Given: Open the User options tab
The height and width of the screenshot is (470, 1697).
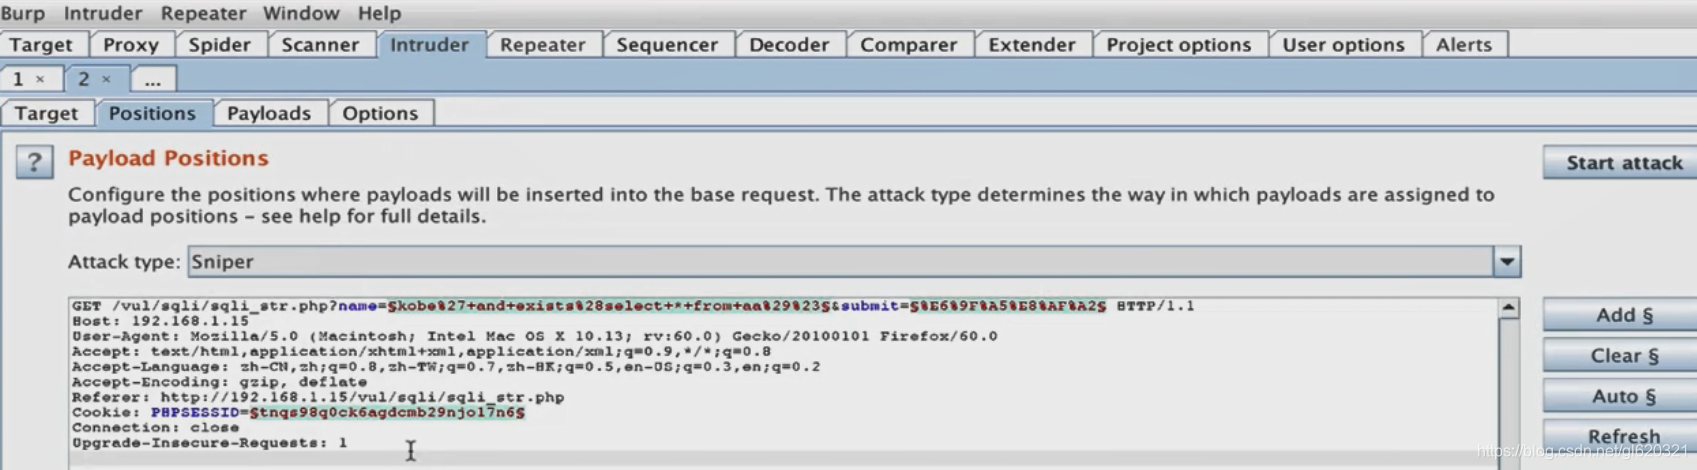Looking at the screenshot, I should click(1343, 45).
